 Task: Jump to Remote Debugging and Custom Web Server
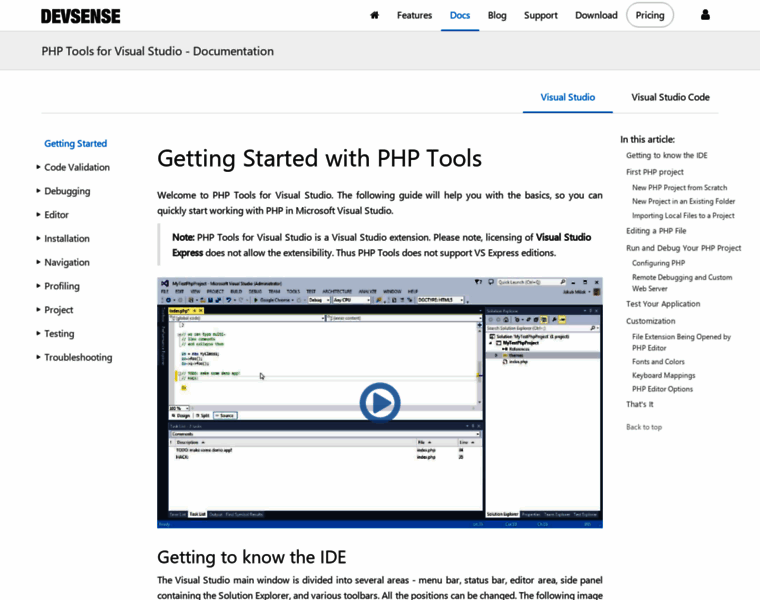click(682, 283)
